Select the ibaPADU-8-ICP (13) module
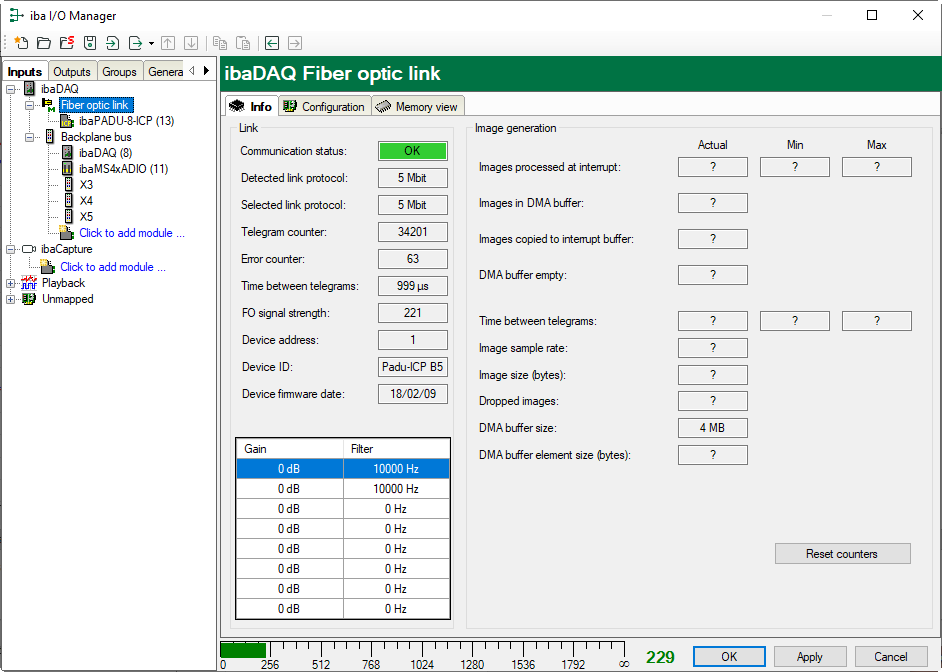 pos(126,121)
